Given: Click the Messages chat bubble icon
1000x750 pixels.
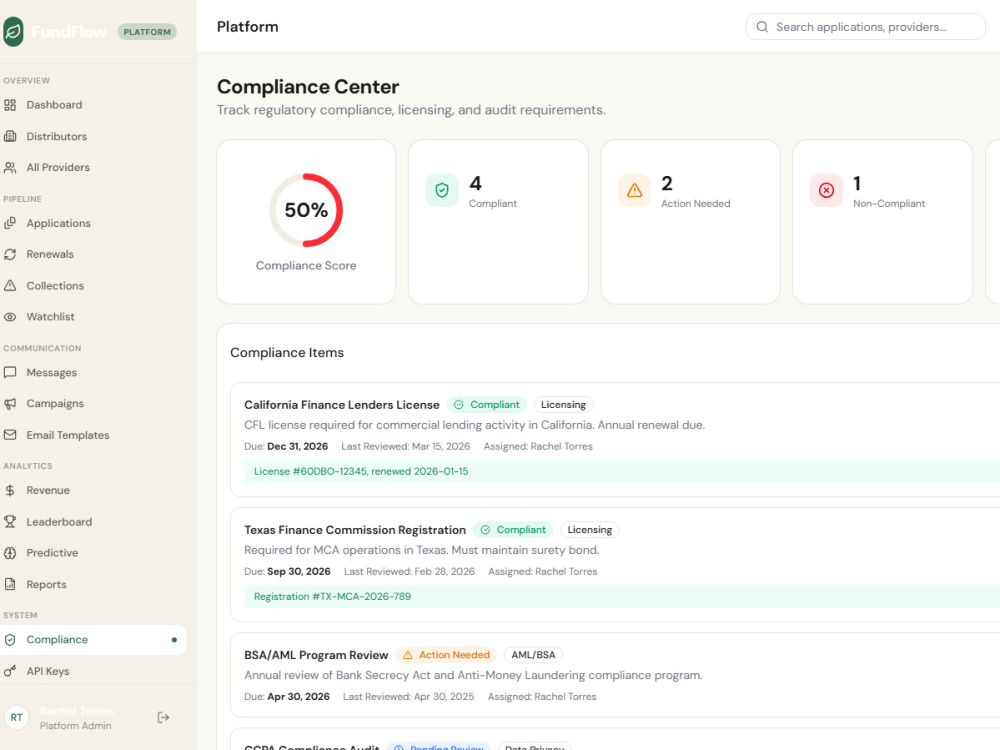Looking at the screenshot, I should click(x=10, y=372).
